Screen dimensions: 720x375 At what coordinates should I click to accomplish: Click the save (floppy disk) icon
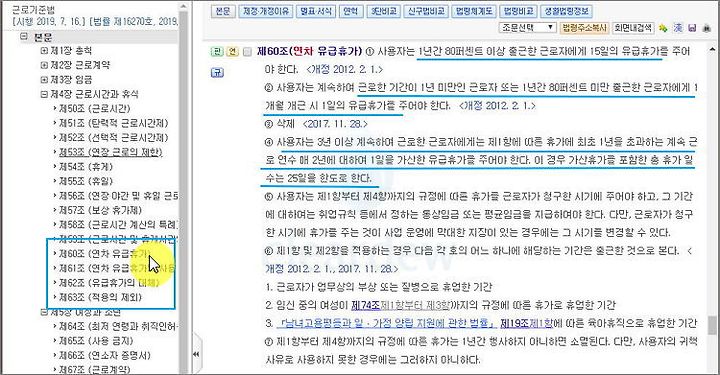tap(692, 28)
